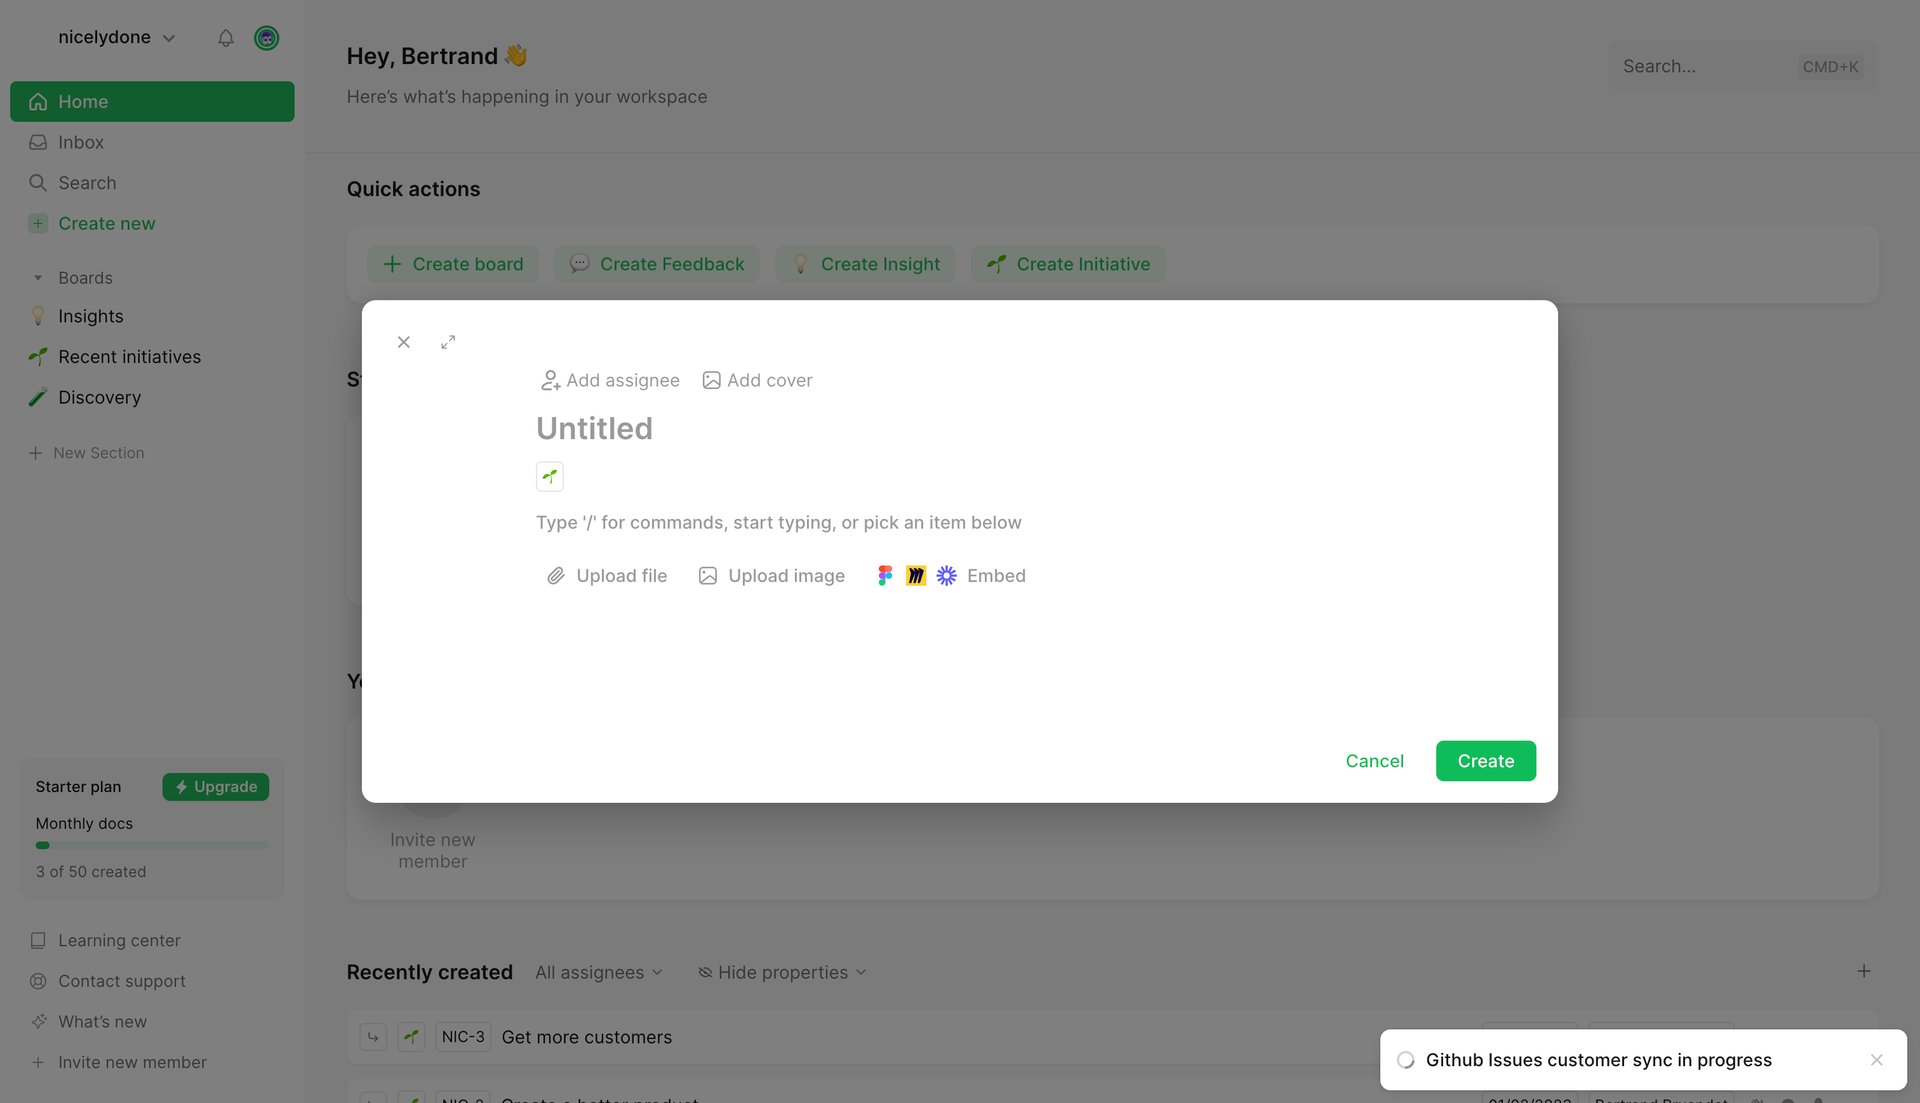Image resolution: width=1920 pixels, height=1103 pixels.
Task: Click the monthly docs usage progress bar
Action: pos(150,845)
